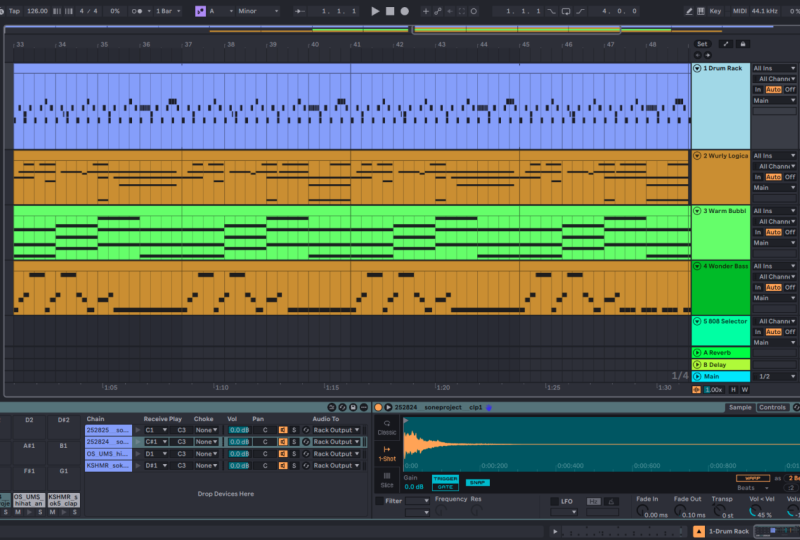
Task: Open All Ins dropdown on Drum Rack track
Action: [x=774, y=68]
